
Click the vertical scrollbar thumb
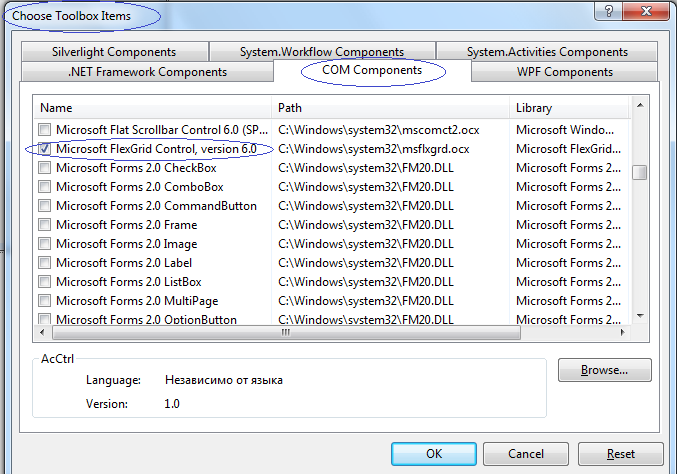click(640, 172)
